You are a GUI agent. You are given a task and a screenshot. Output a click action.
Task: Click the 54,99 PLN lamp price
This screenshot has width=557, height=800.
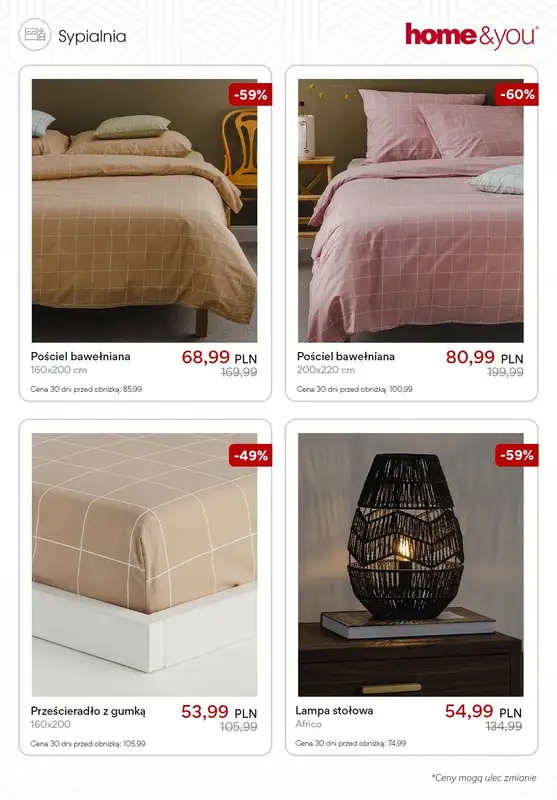click(x=484, y=711)
